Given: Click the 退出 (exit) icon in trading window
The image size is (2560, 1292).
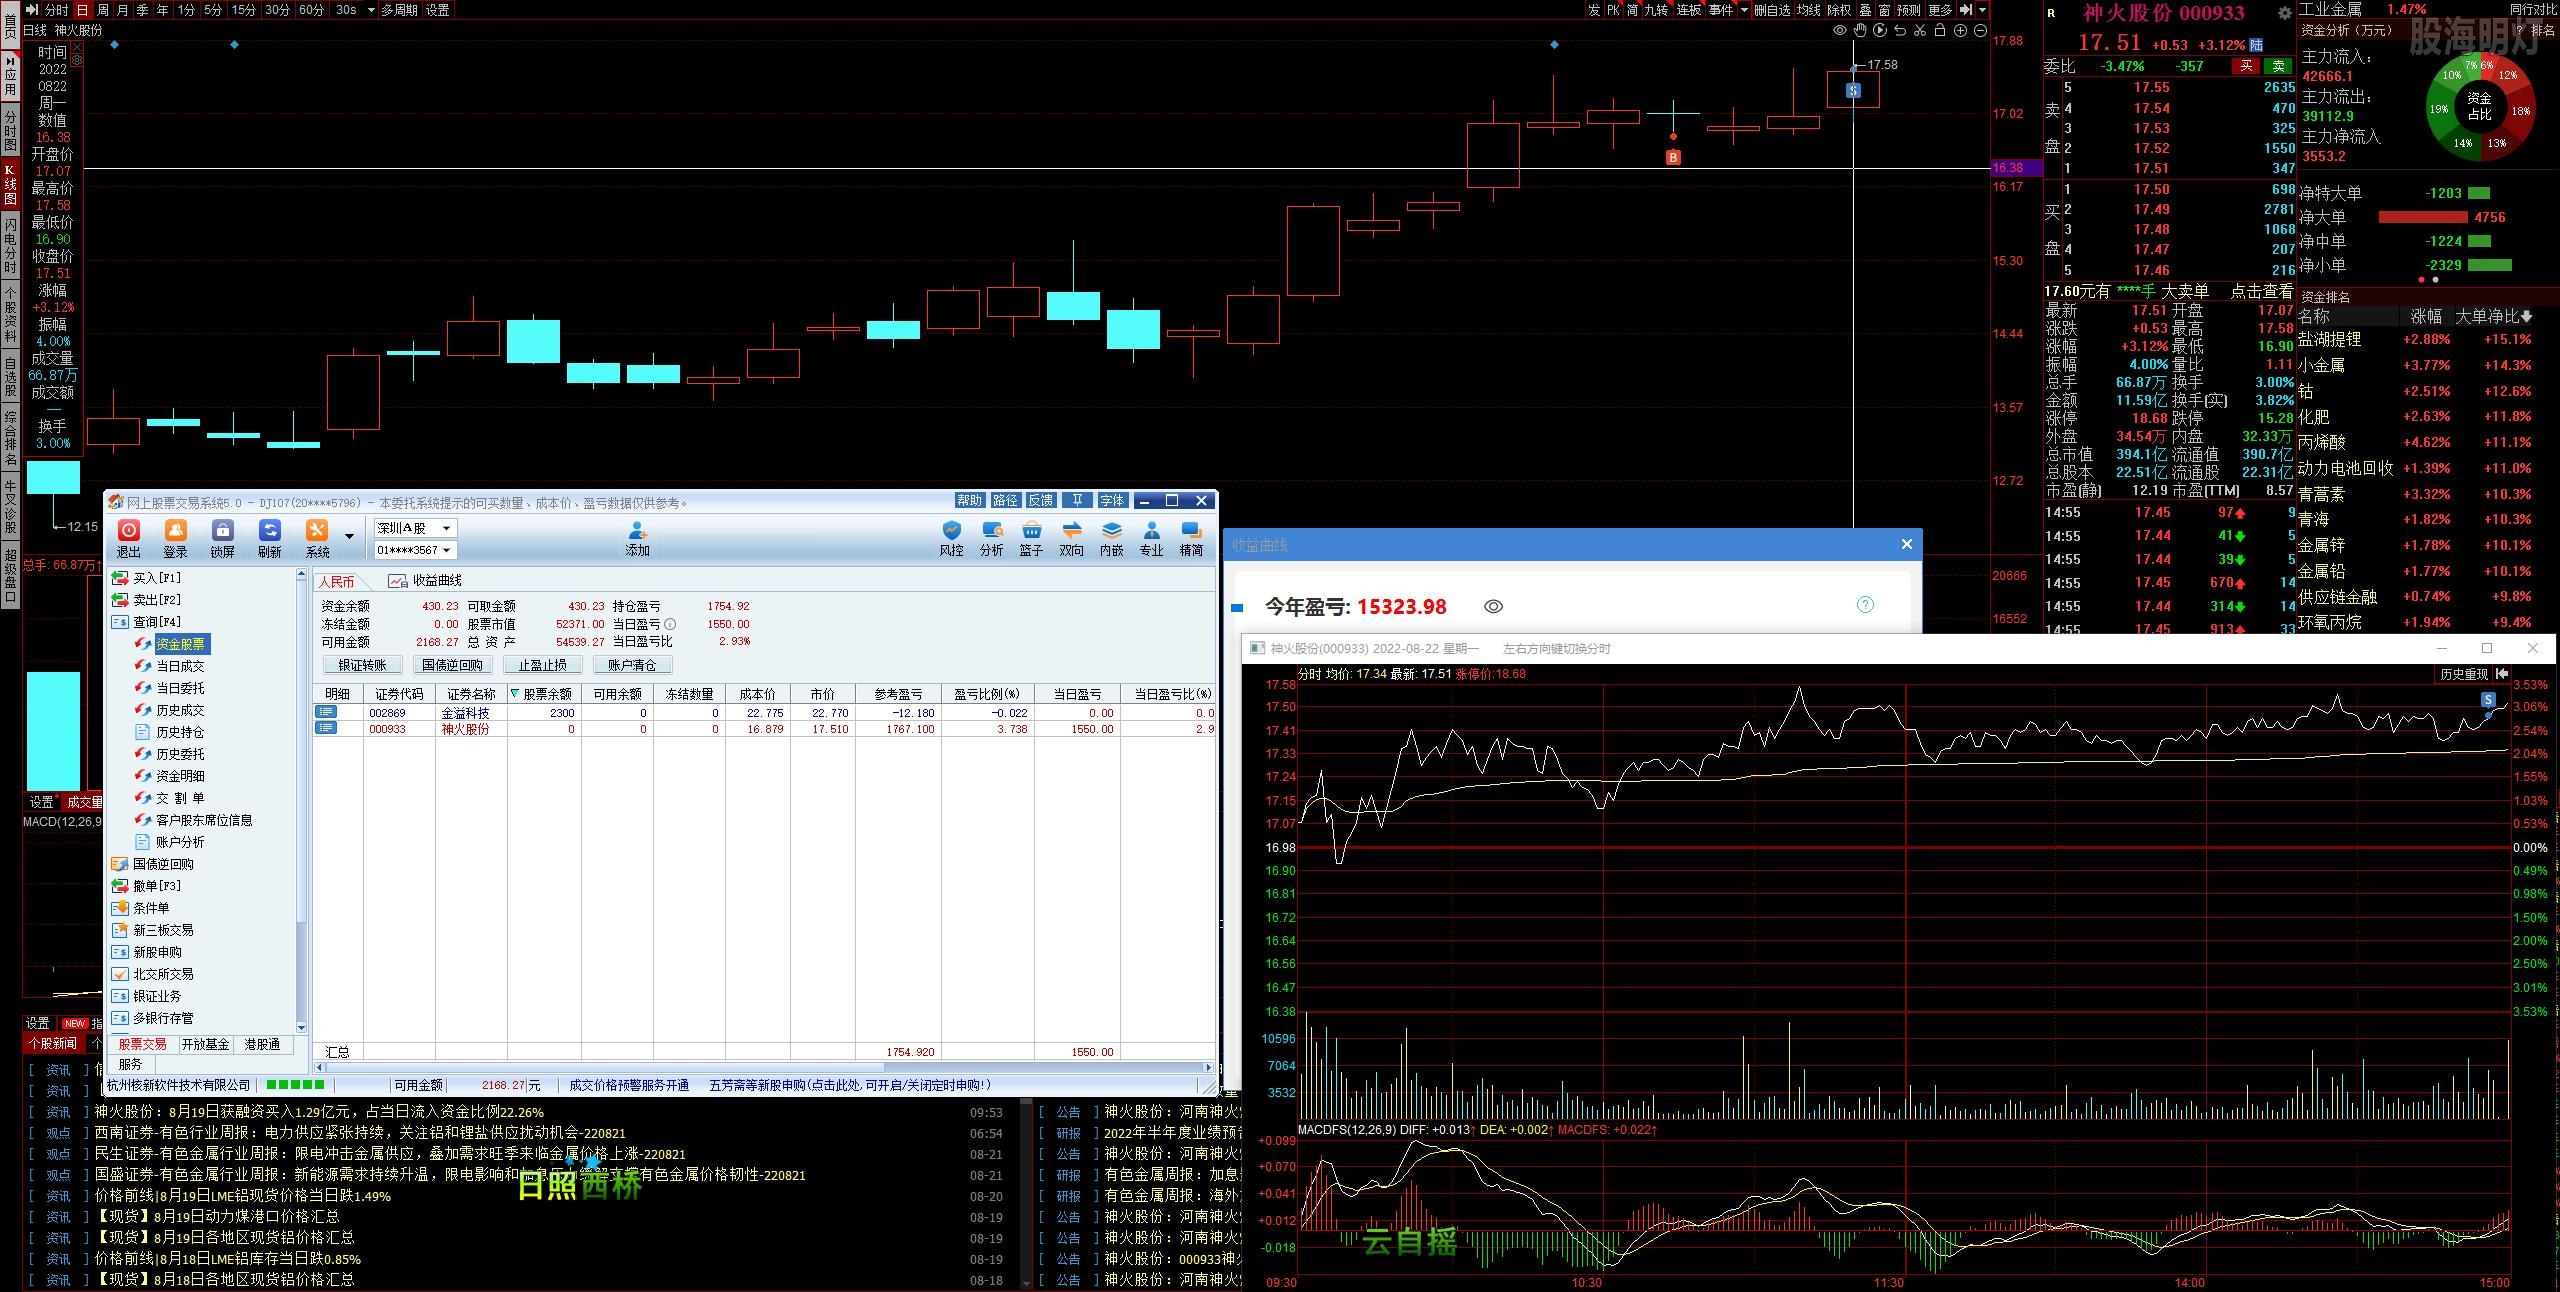Looking at the screenshot, I should 129,538.
